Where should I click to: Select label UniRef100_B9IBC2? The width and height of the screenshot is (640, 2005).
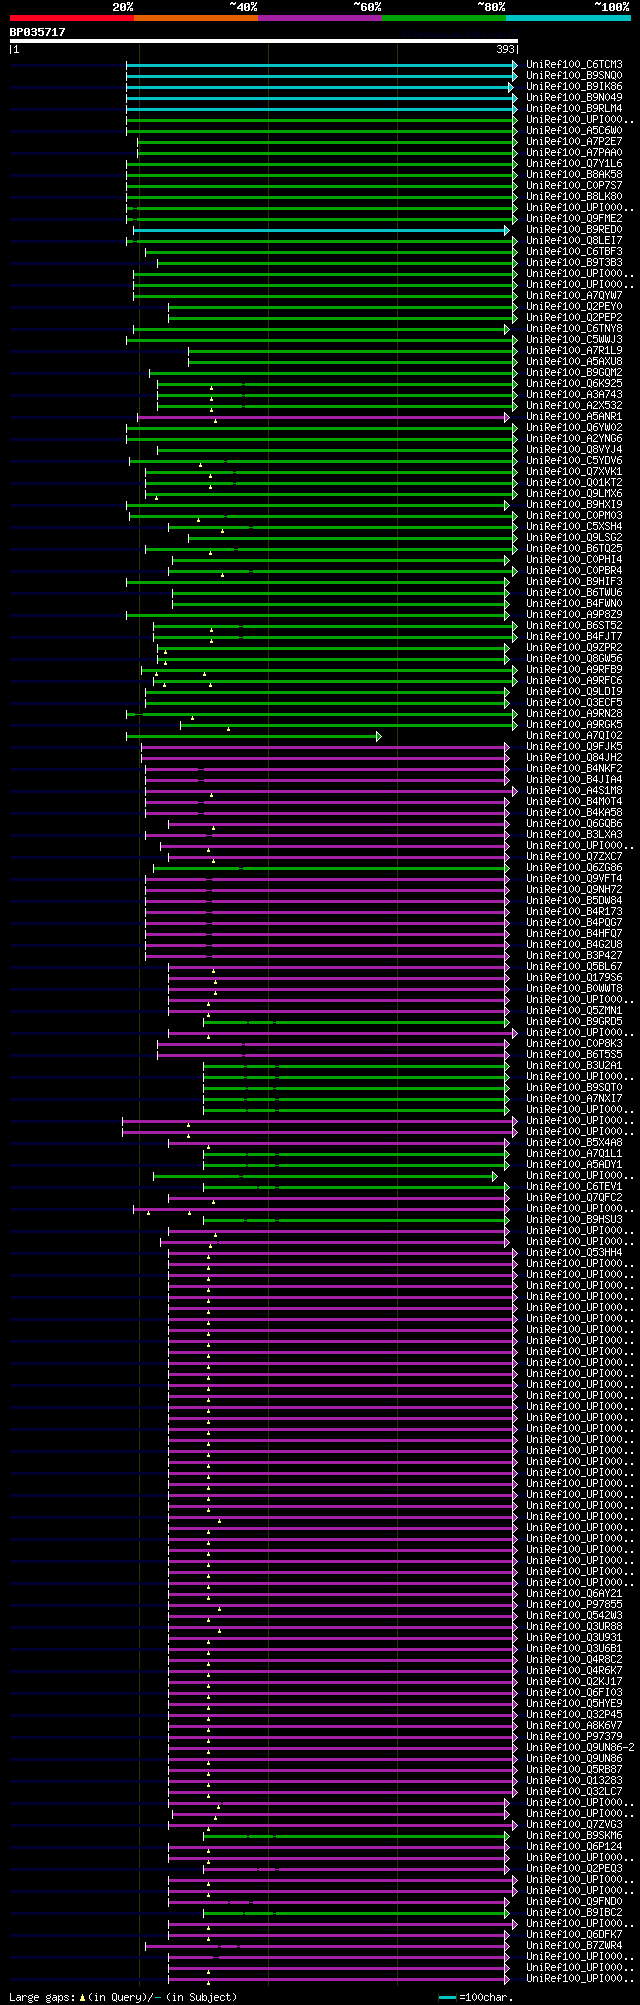point(574,1912)
